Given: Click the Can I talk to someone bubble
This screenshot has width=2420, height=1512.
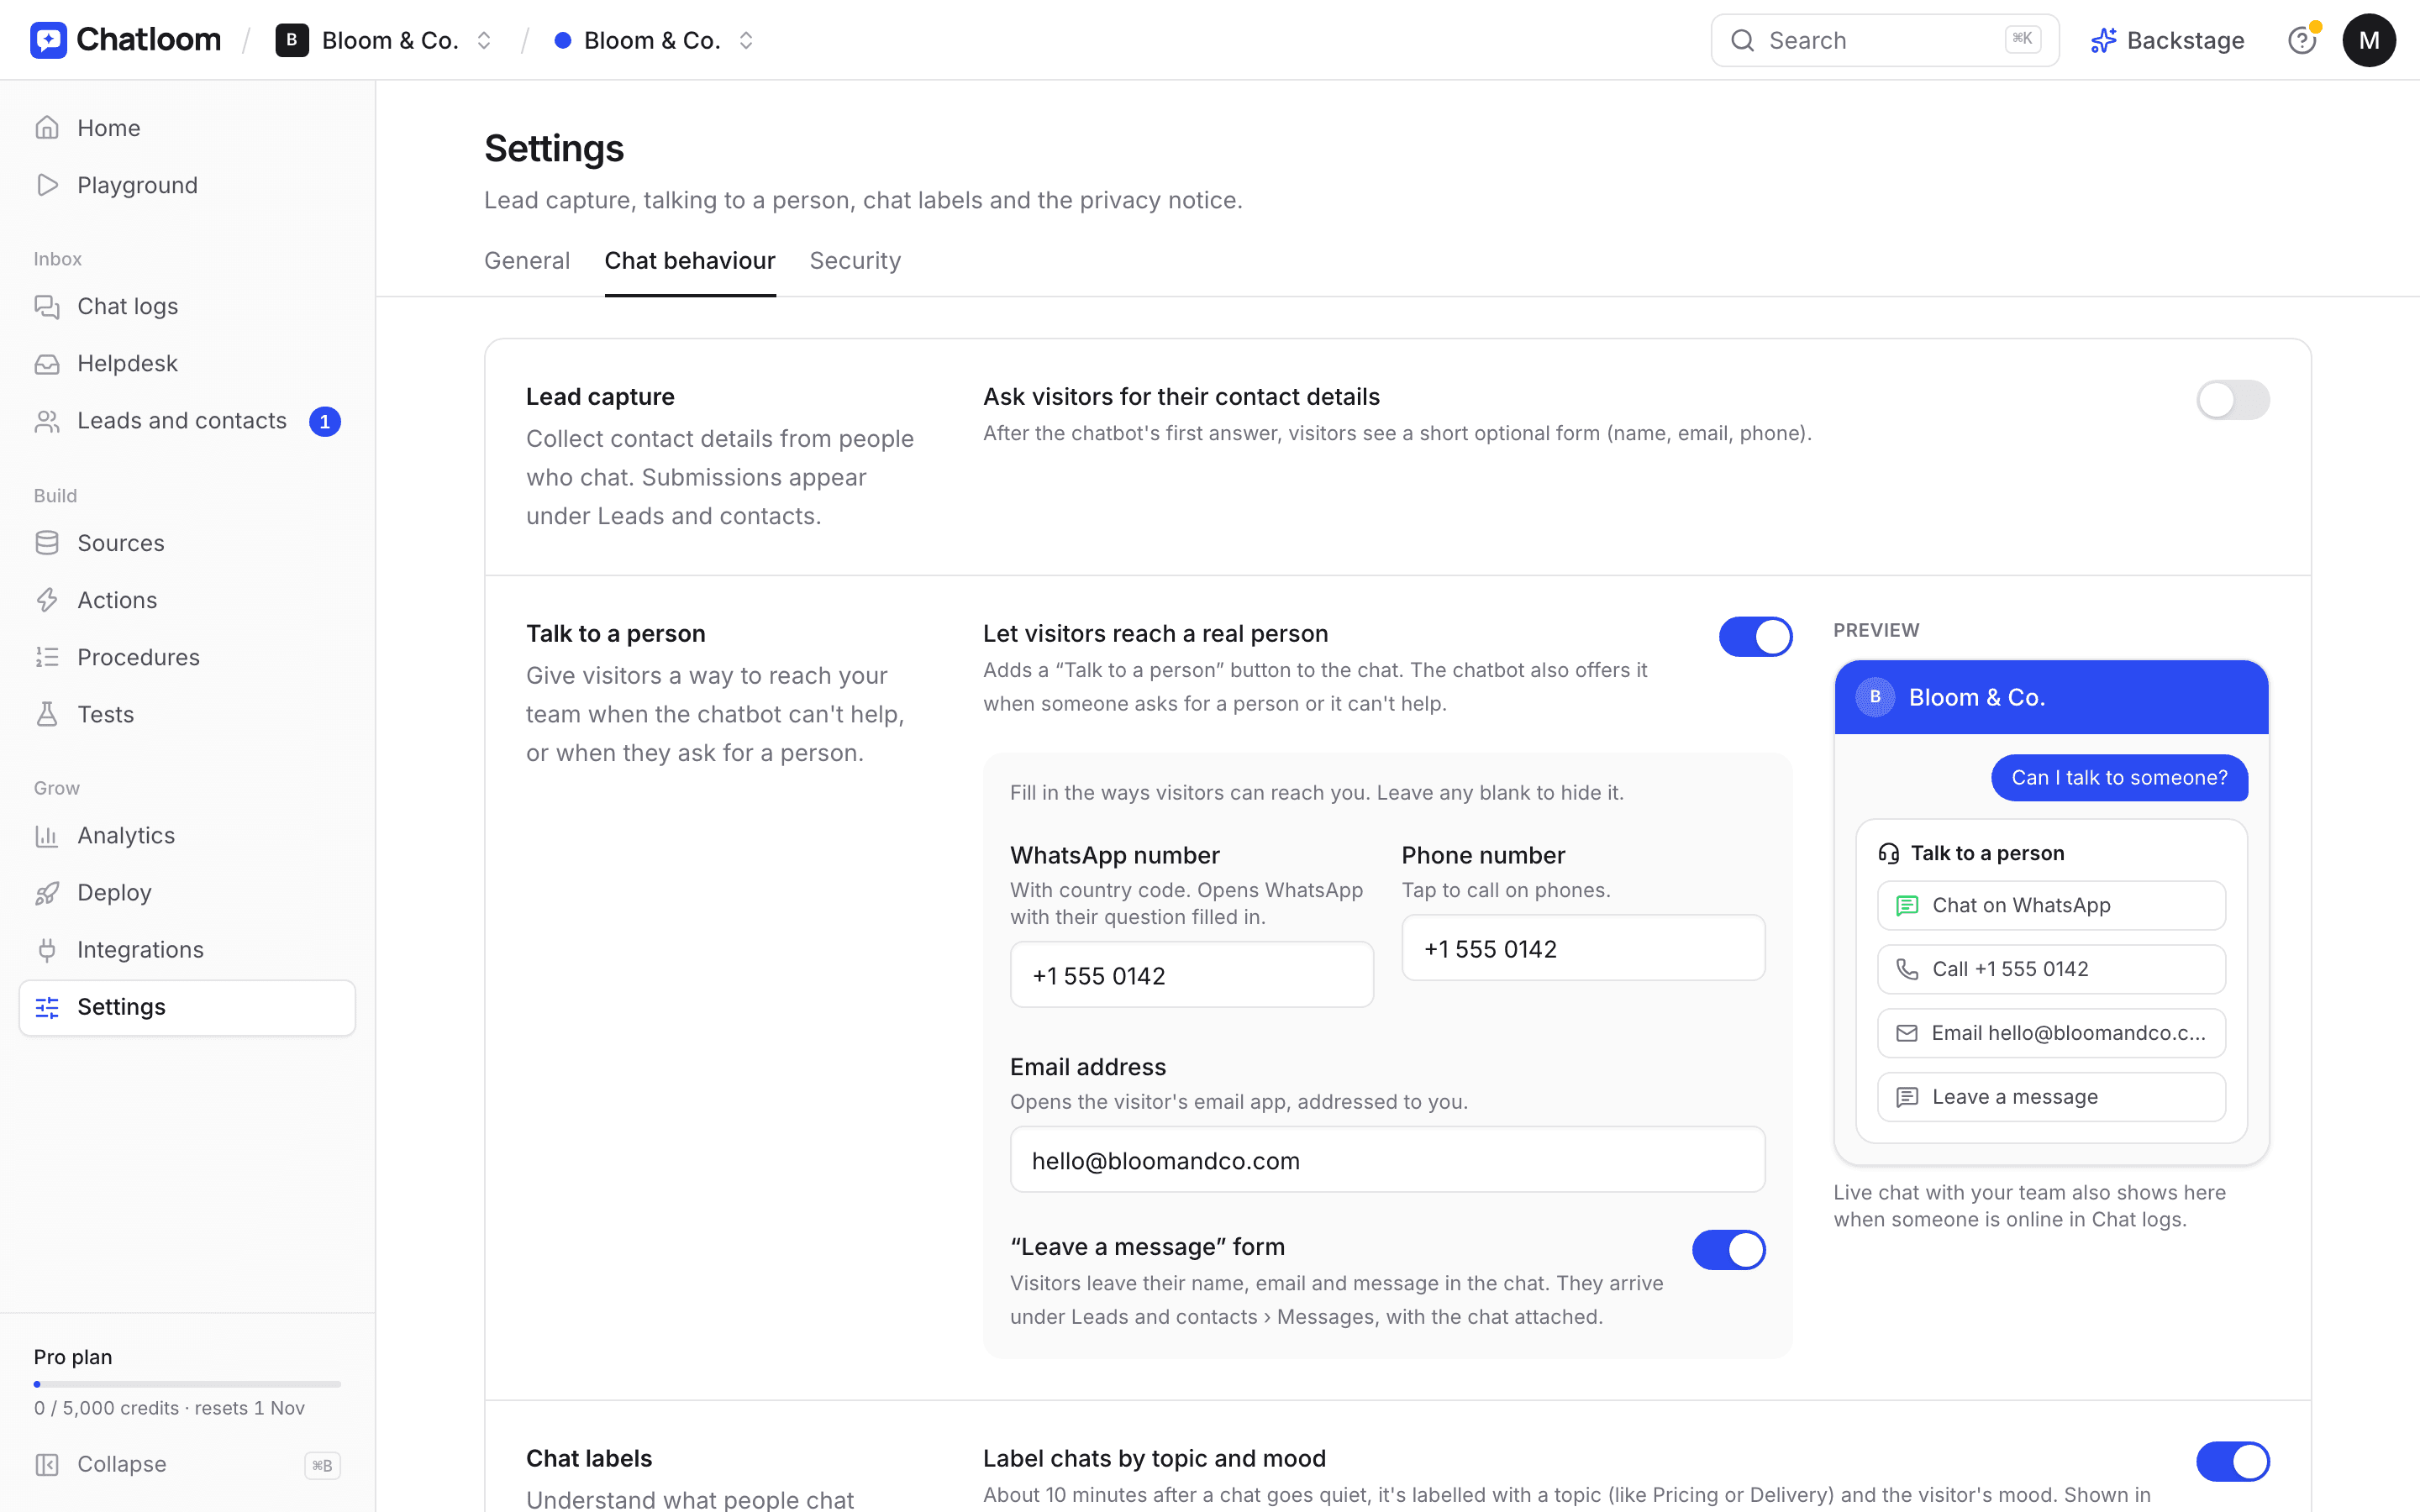Looking at the screenshot, I should 2119,778.
